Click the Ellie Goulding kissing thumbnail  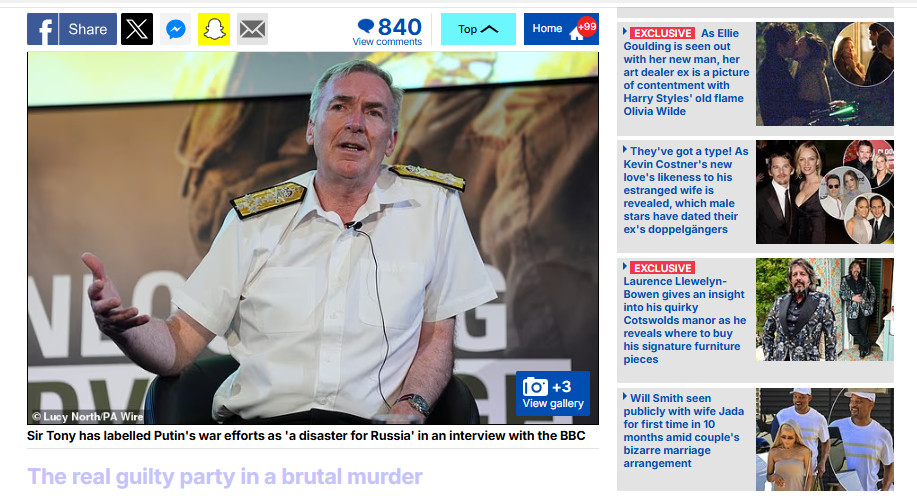pyautogui.click(x=825, y=74)
